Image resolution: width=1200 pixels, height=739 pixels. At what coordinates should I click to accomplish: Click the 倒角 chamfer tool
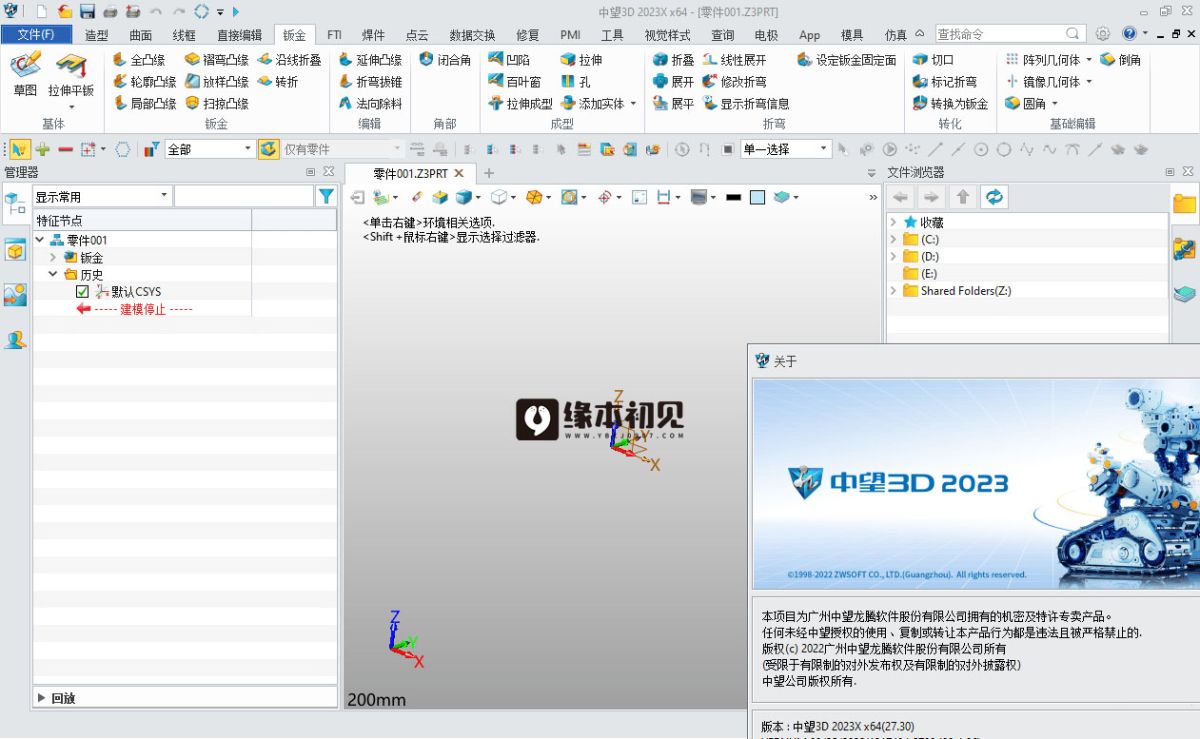coord(1120,60)
